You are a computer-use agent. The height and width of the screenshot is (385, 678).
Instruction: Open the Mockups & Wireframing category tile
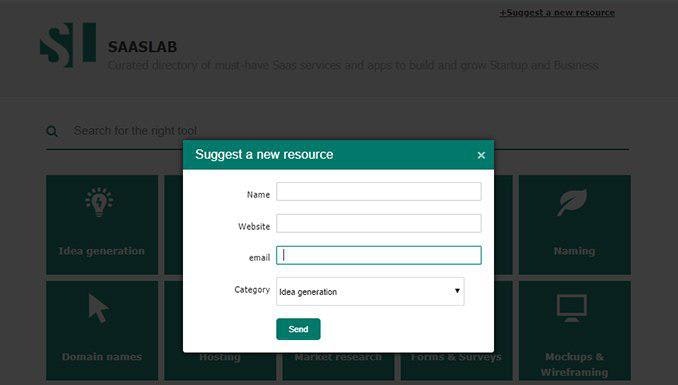[x=575, y=330]
